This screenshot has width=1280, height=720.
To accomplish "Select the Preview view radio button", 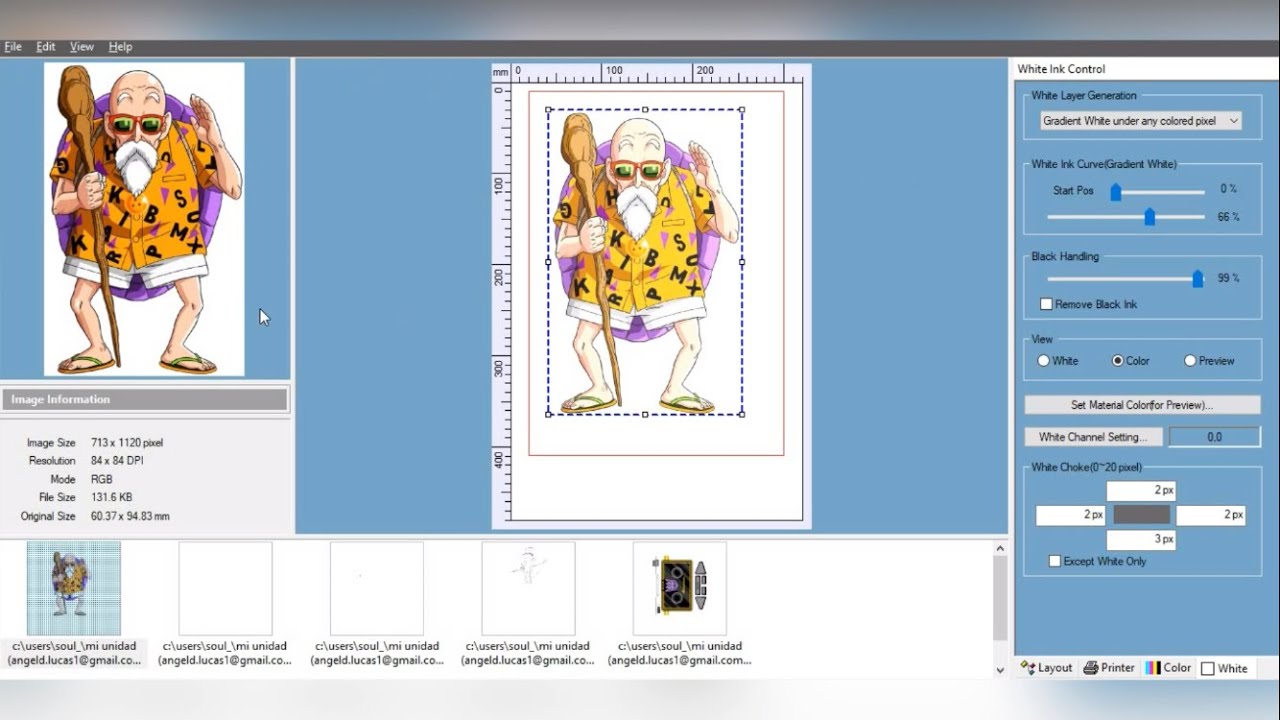I will 1190,361.
